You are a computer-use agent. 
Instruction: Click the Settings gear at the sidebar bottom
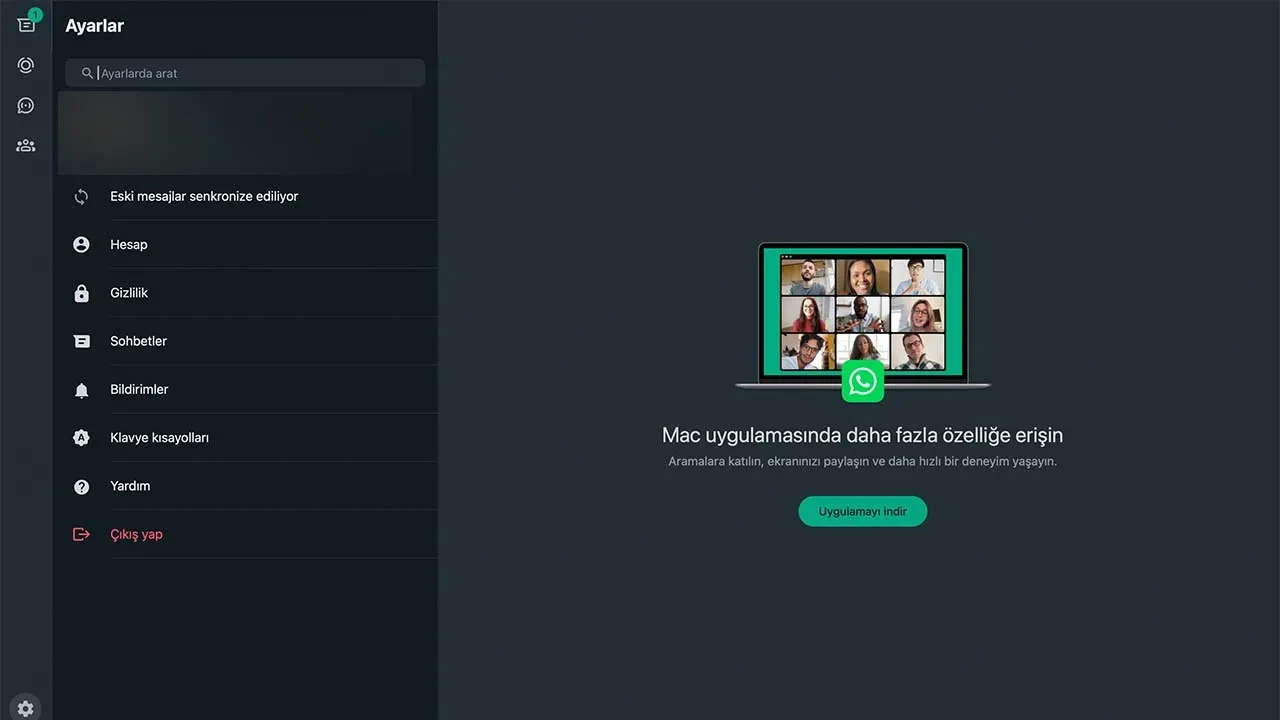(25, 707)
